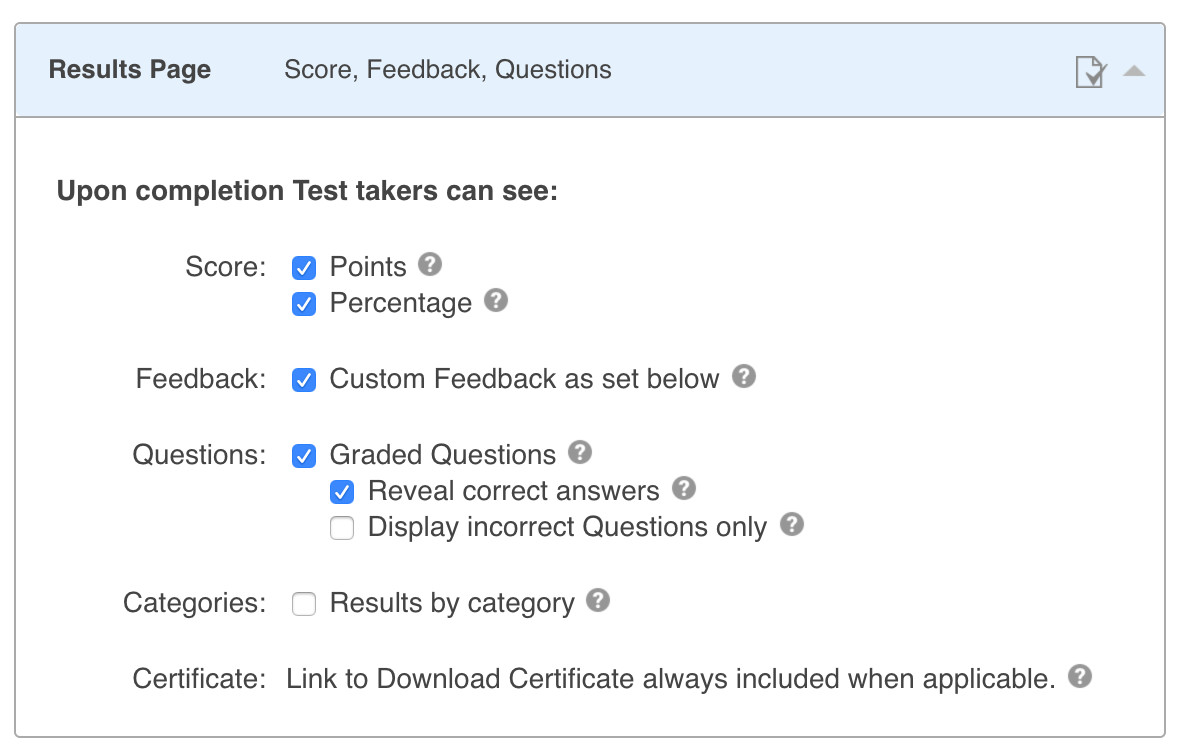1184x746 pixels.
Task: Uncheck the Graded Questions checkbox
Action: click(x=304, y=456)
